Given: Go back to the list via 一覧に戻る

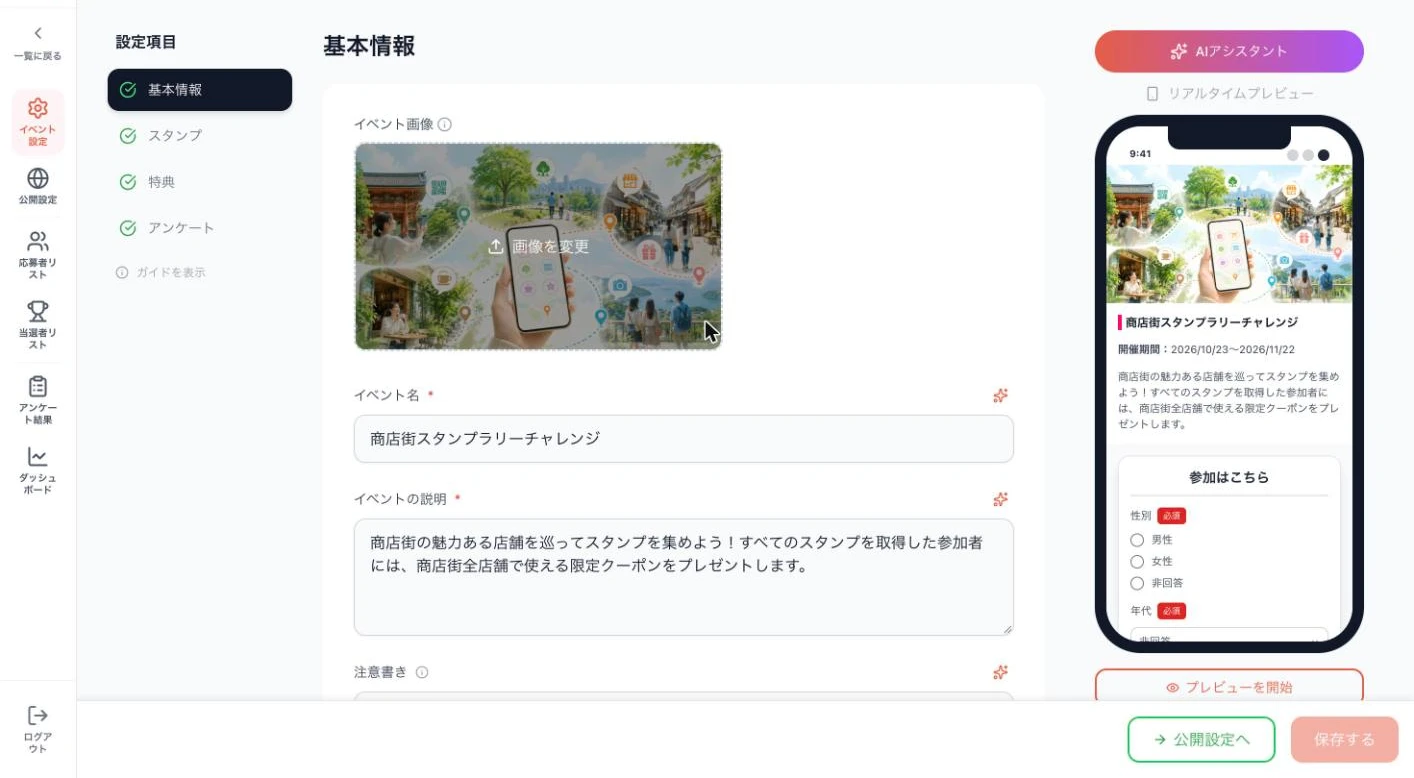Looking at the screenshot, I should (x=37, y=44).
